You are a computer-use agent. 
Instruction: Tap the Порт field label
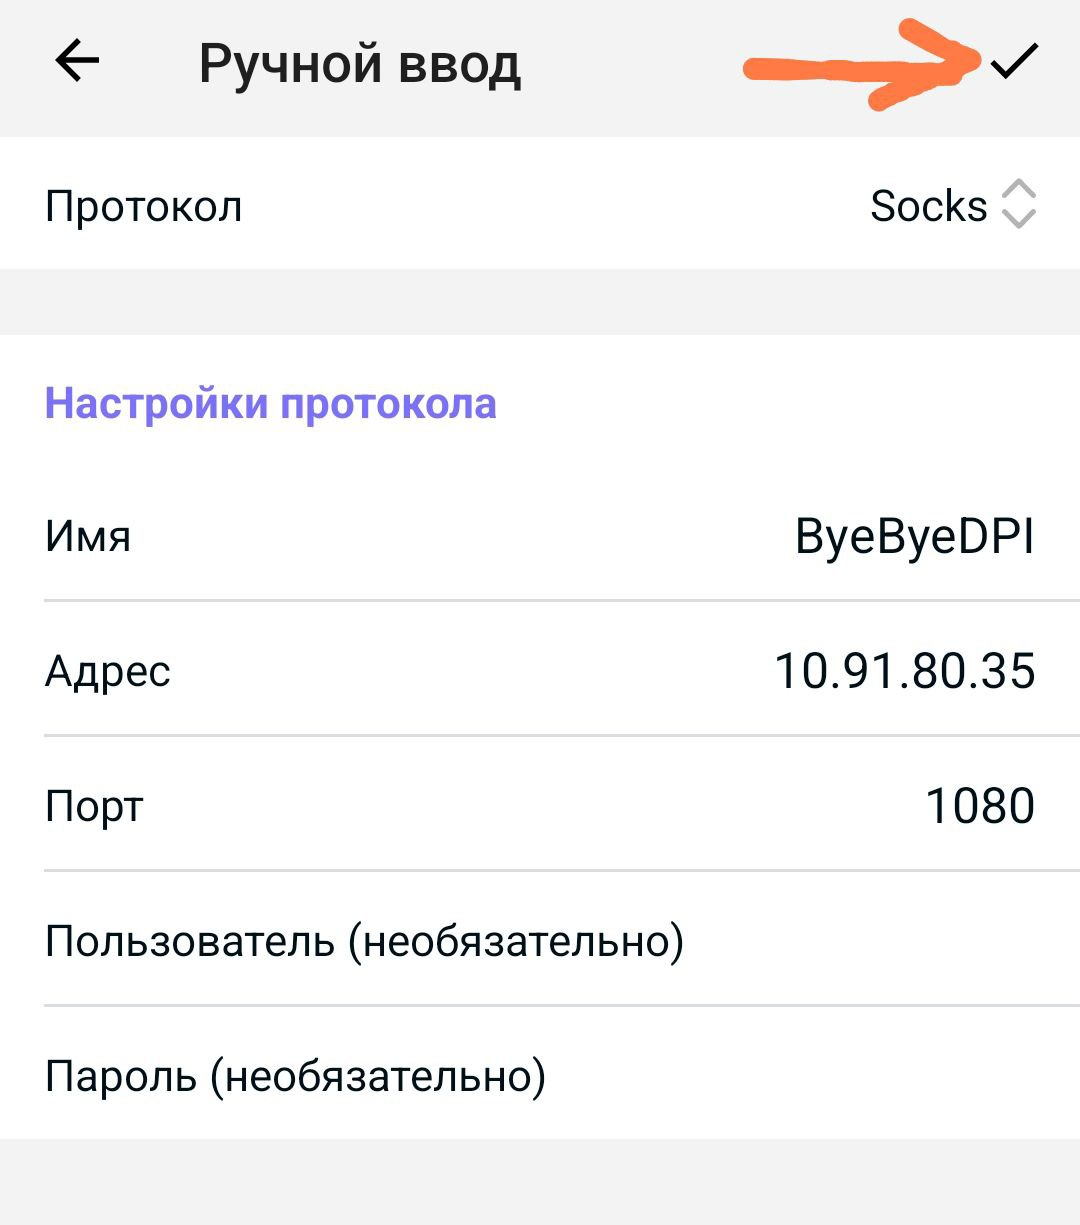point(95,807)
